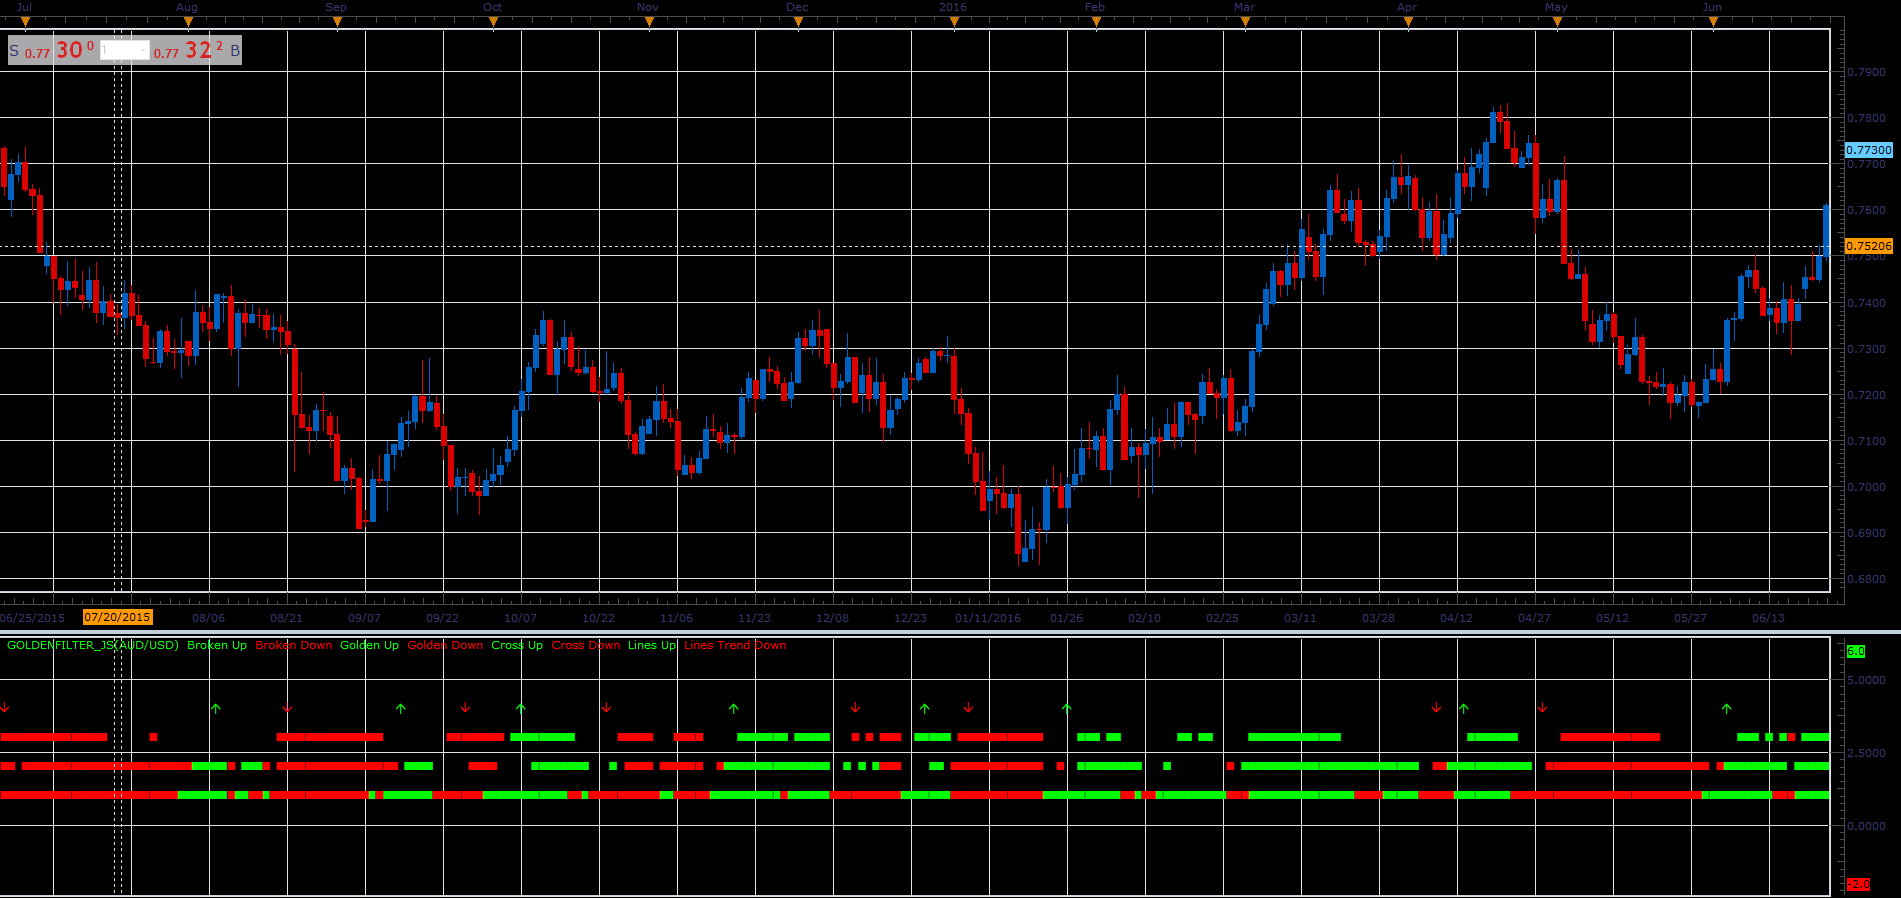1901x898 pixels.
Task: Click the Lines Up legend label
Action: (652, 645)
